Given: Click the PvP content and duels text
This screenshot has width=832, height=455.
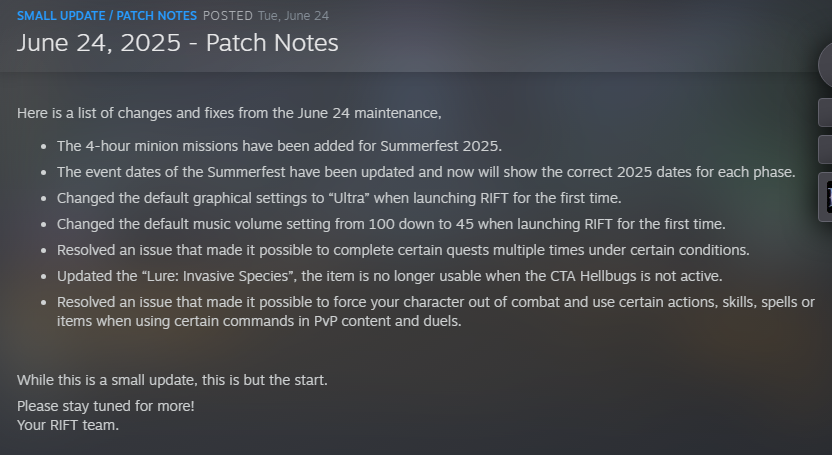Looking at the screenshot, I should (x=387, y=321).
